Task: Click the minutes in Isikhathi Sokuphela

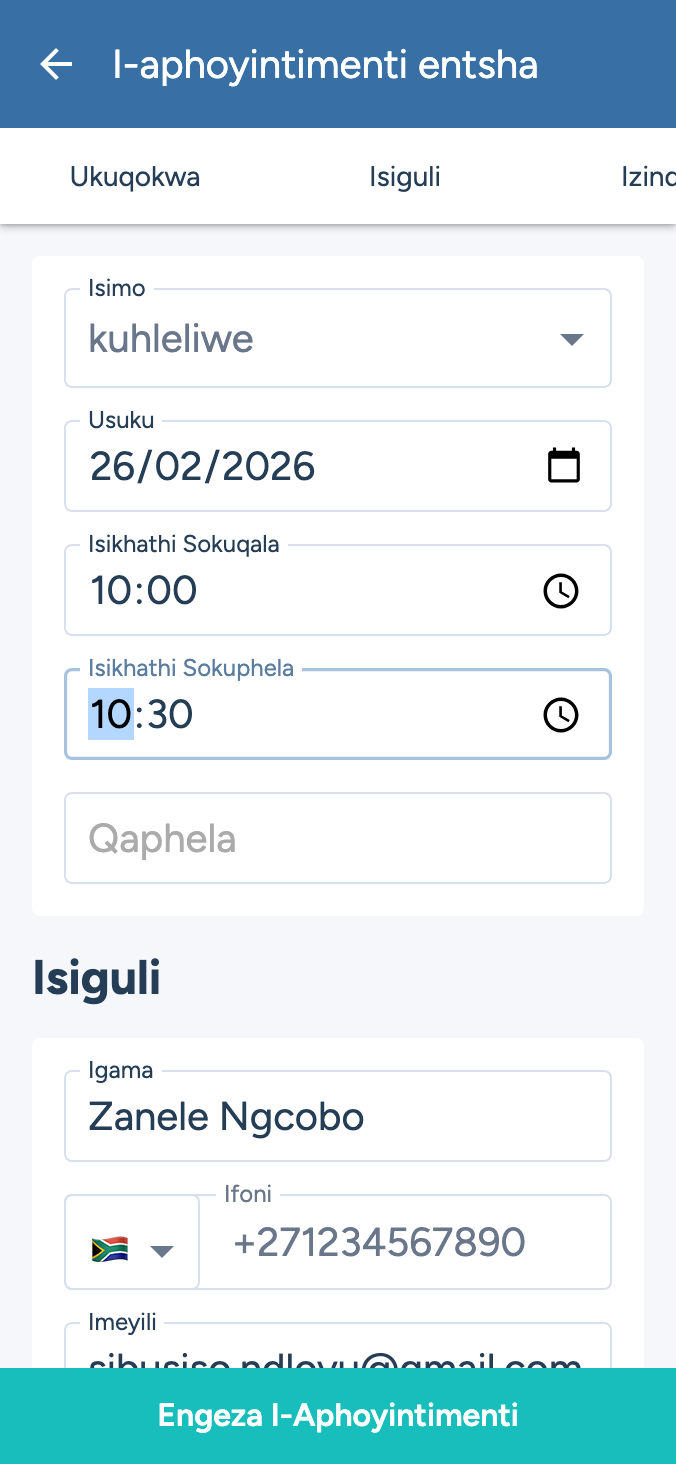Action: [x=169, y=715]
